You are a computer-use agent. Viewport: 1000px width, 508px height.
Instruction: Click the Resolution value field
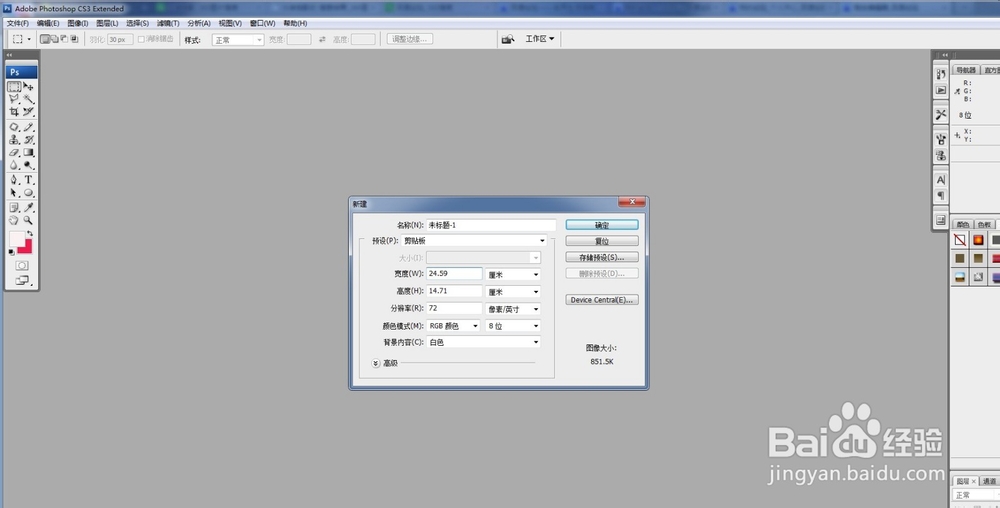454,308
